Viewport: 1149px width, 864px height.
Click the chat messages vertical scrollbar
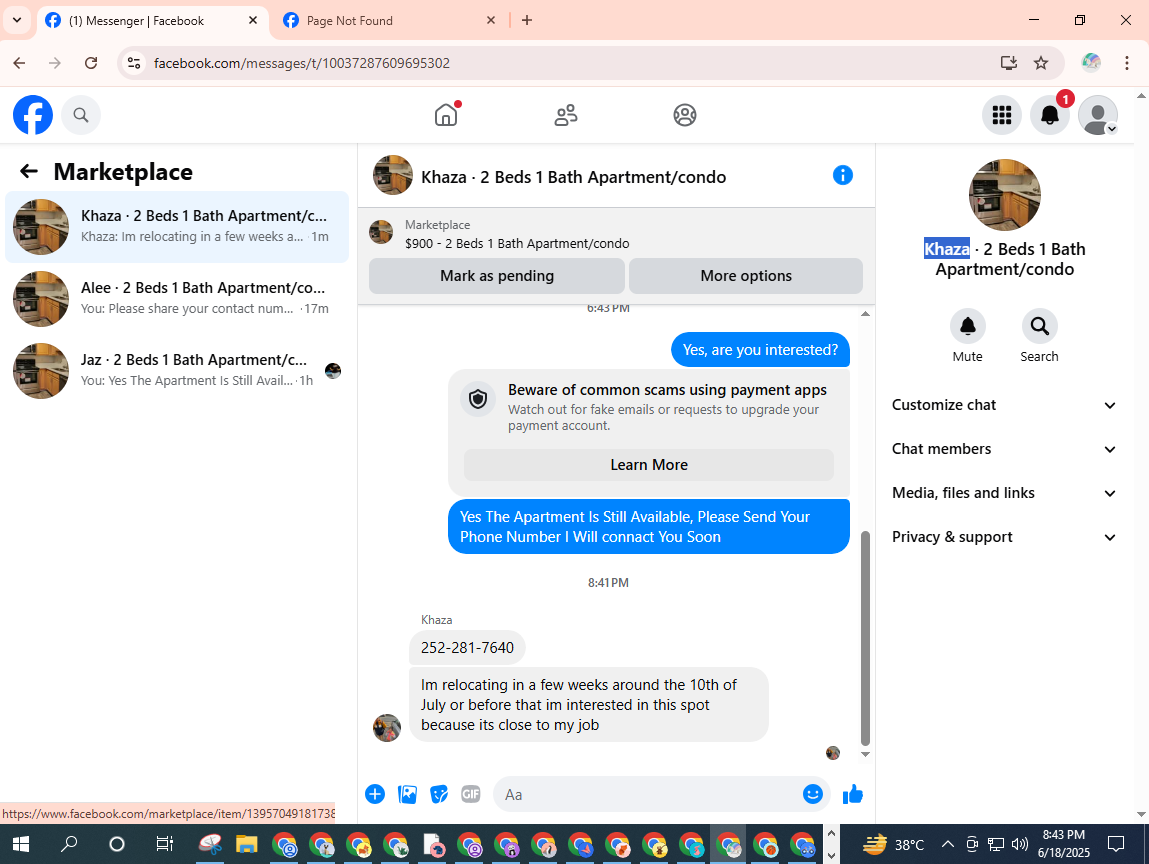865,638
